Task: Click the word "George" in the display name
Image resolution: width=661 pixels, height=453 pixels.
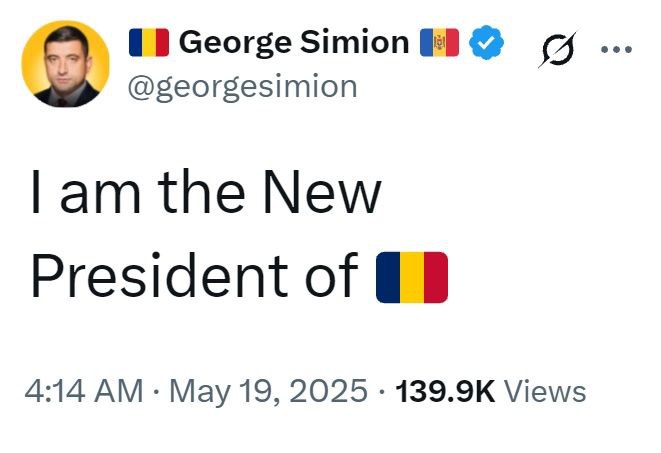Action: point(235,42)
